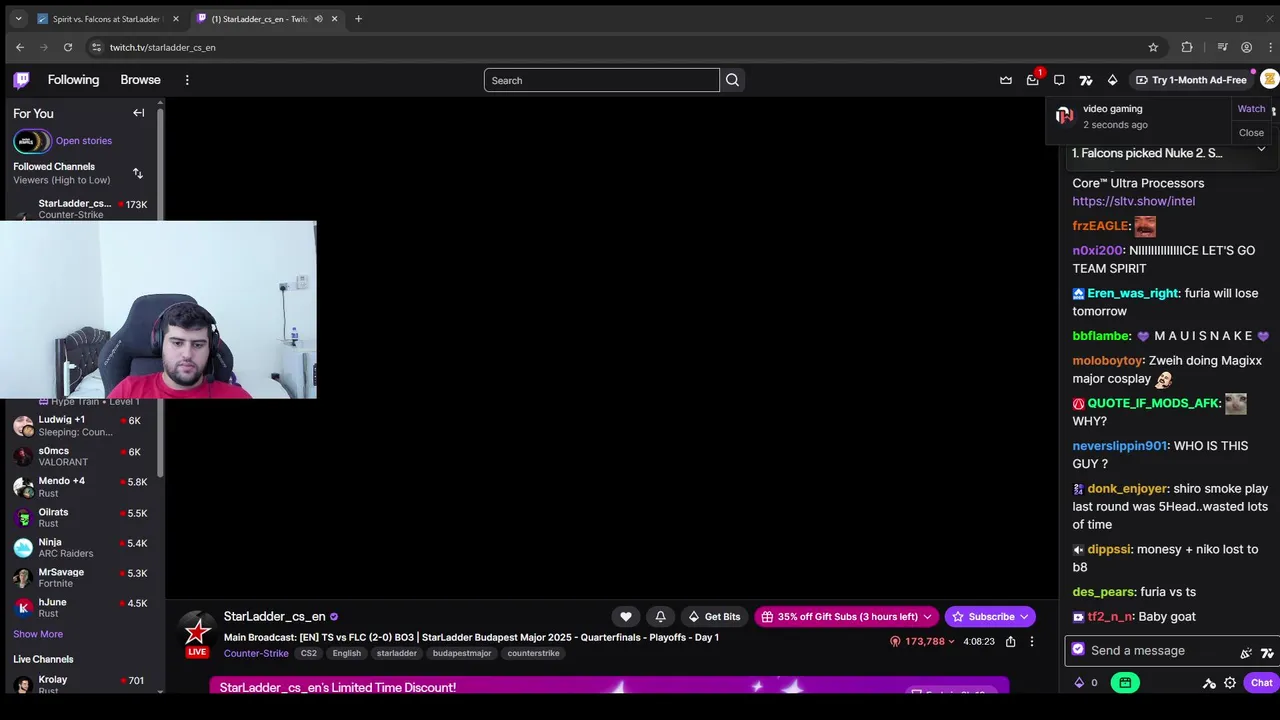The height and width of the screenshot is (720, 1280).
Task: Close the video gaming notification
Action: pyautogui.click(x=1251, y=133)
